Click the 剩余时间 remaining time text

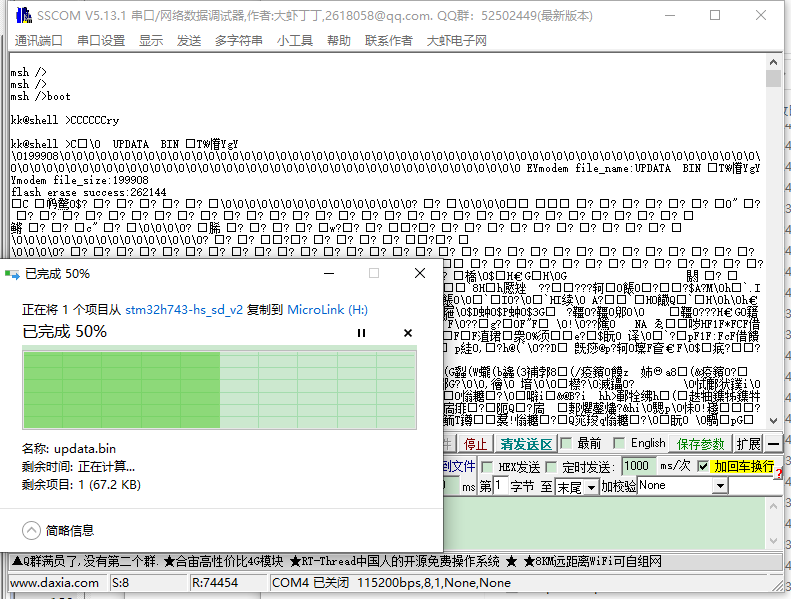pyautogui.click(x=78, y=467)
